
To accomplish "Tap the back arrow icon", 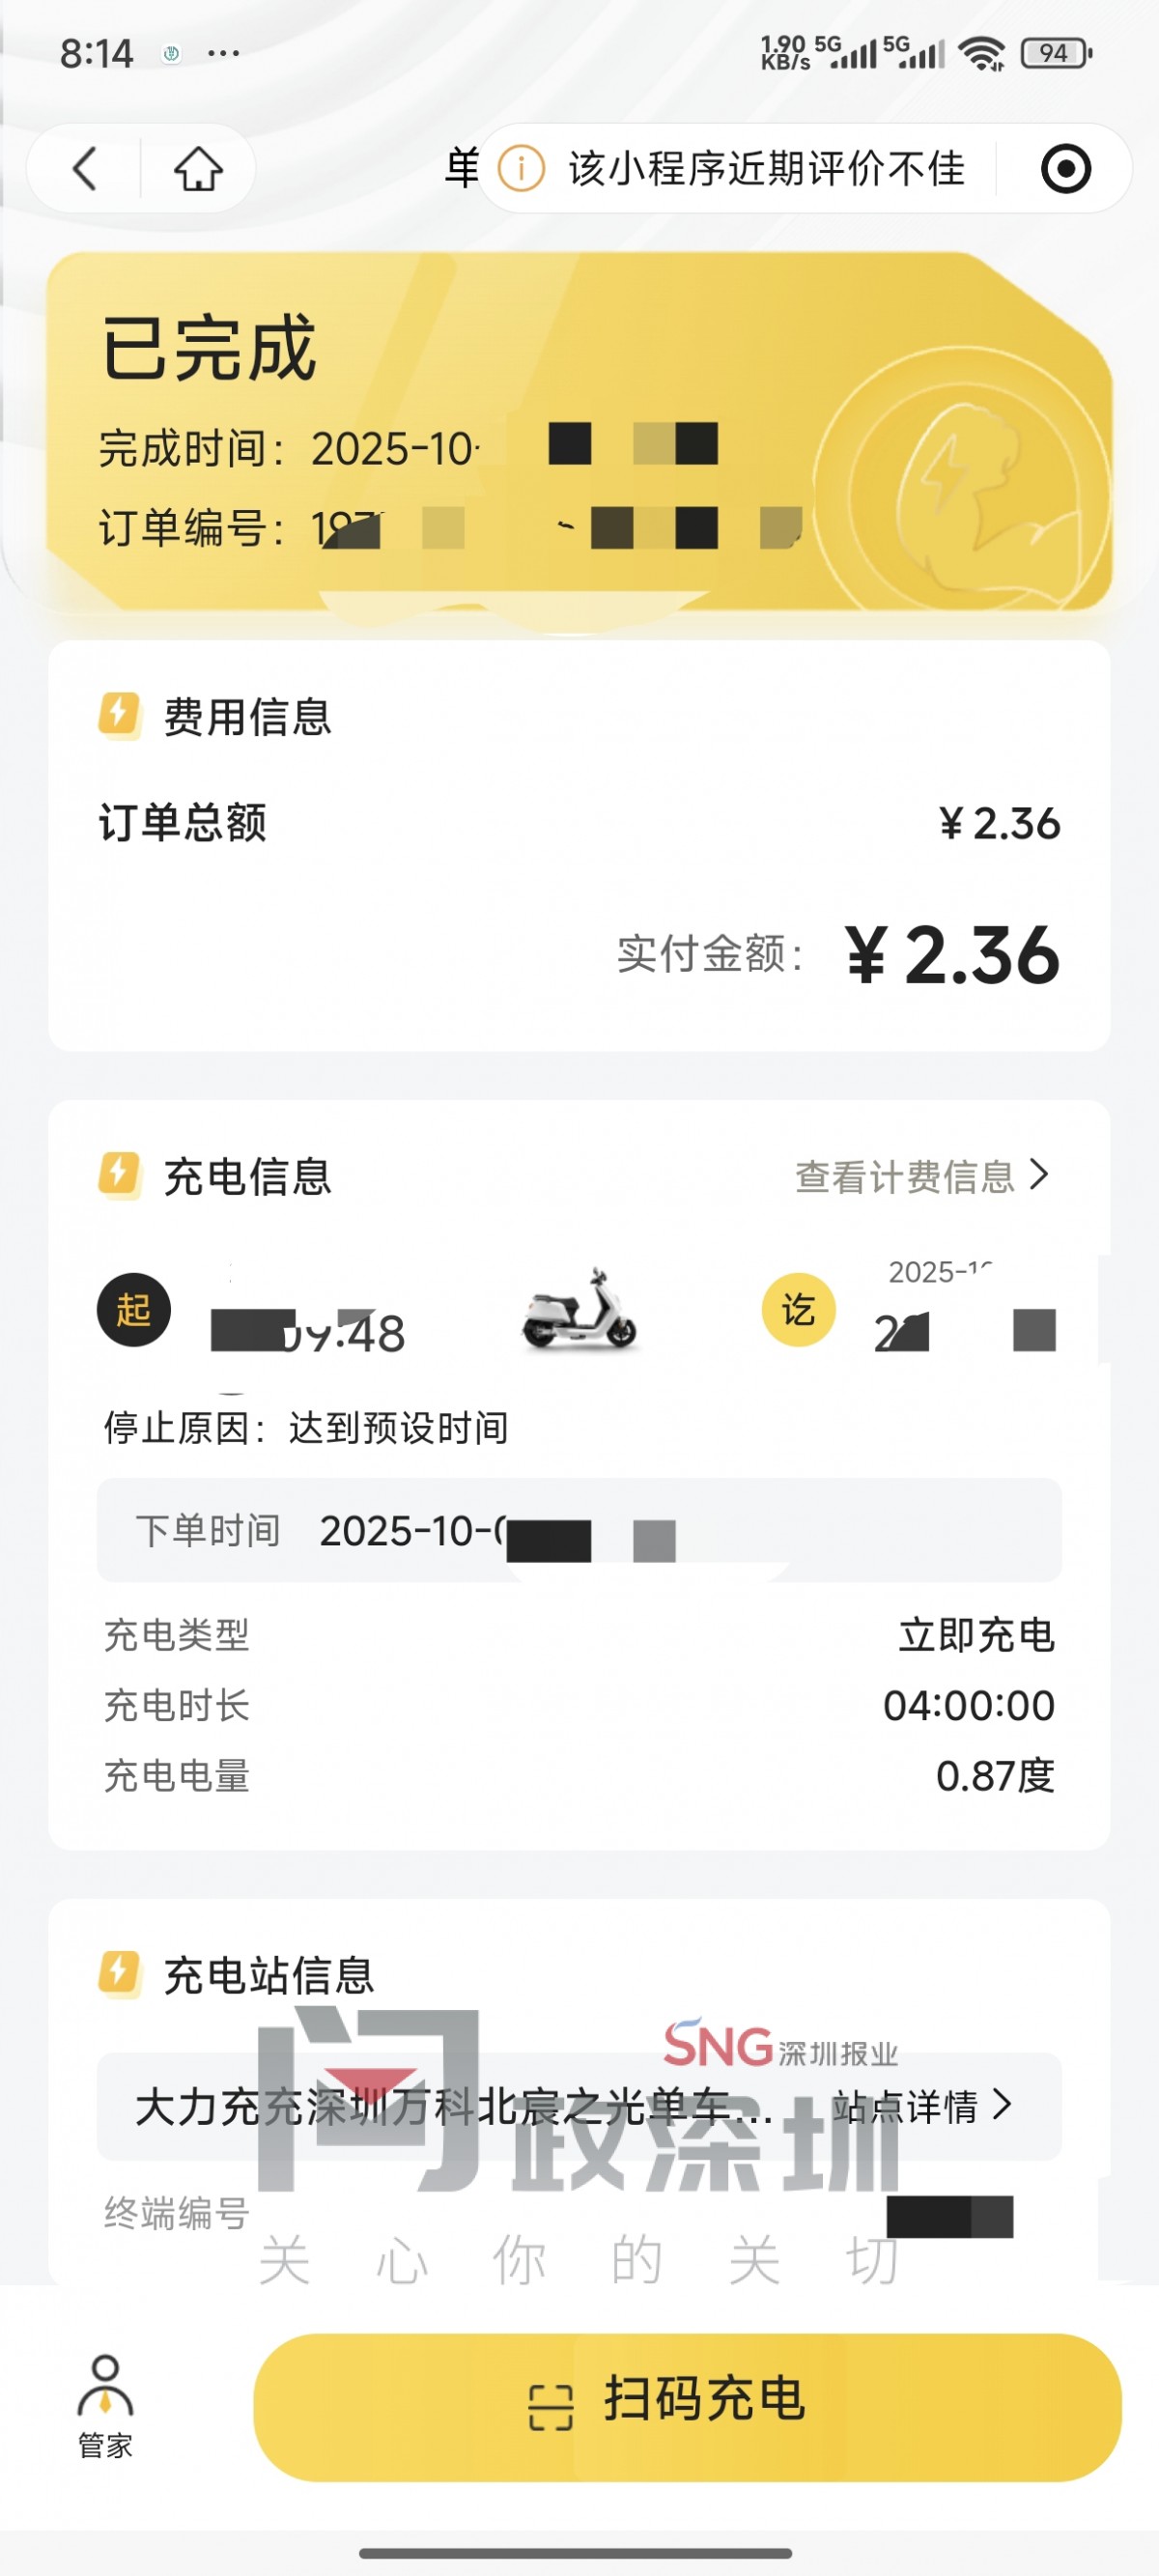I will [x=86, y=168].
